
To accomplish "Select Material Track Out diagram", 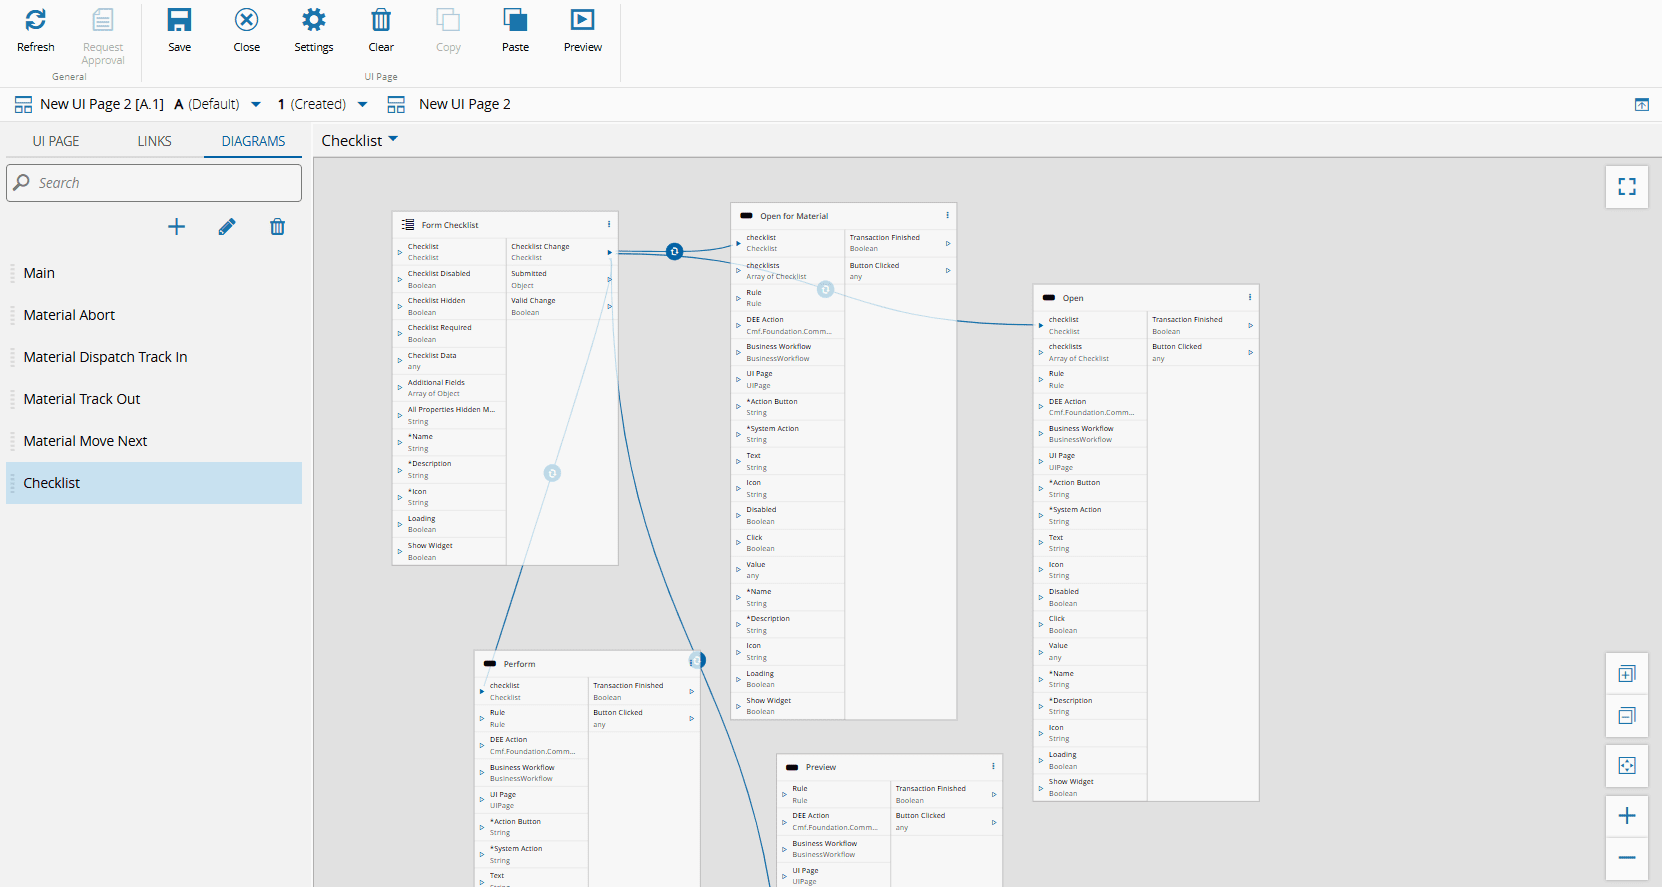I will tap(82, 399).
